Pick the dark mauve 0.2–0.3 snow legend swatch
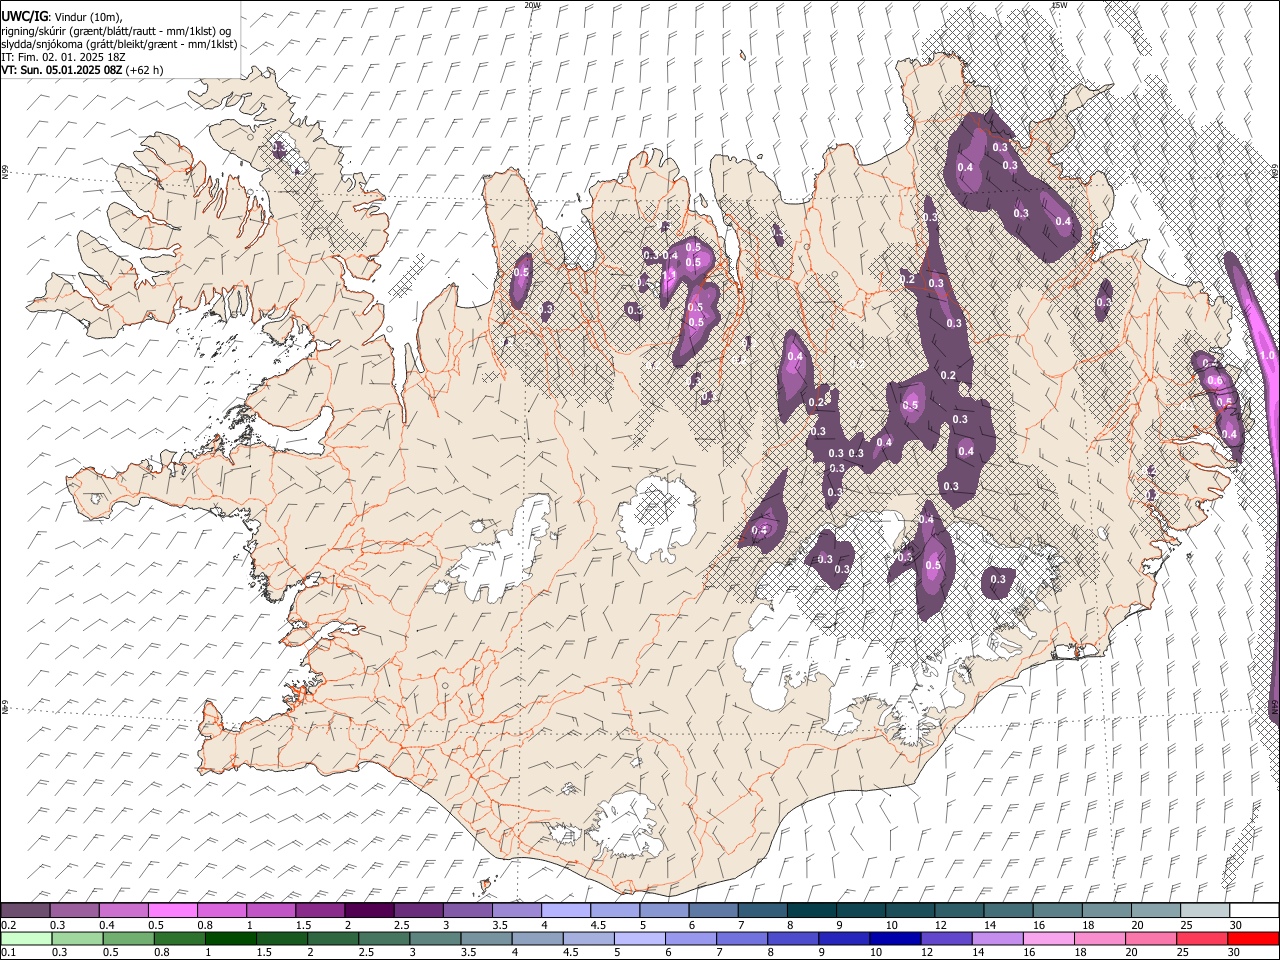This screenshot has height=960, width=1280. click(25, 911)
